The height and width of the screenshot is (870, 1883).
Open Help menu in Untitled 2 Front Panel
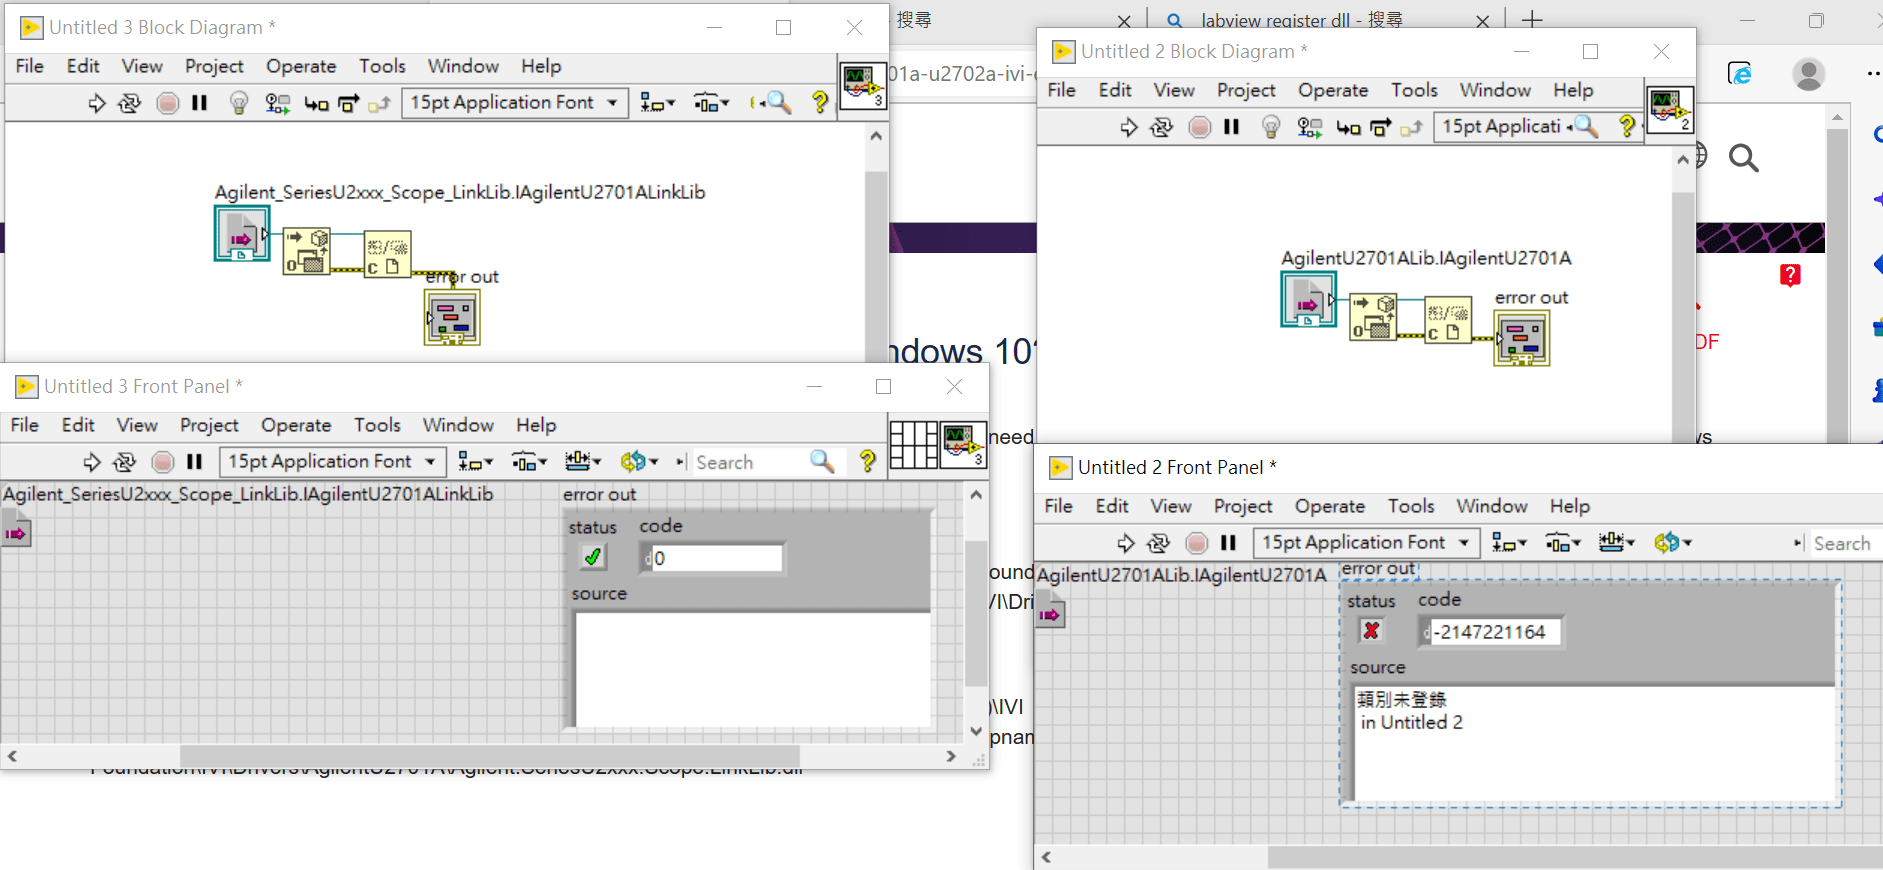[x=1570, y=506]
